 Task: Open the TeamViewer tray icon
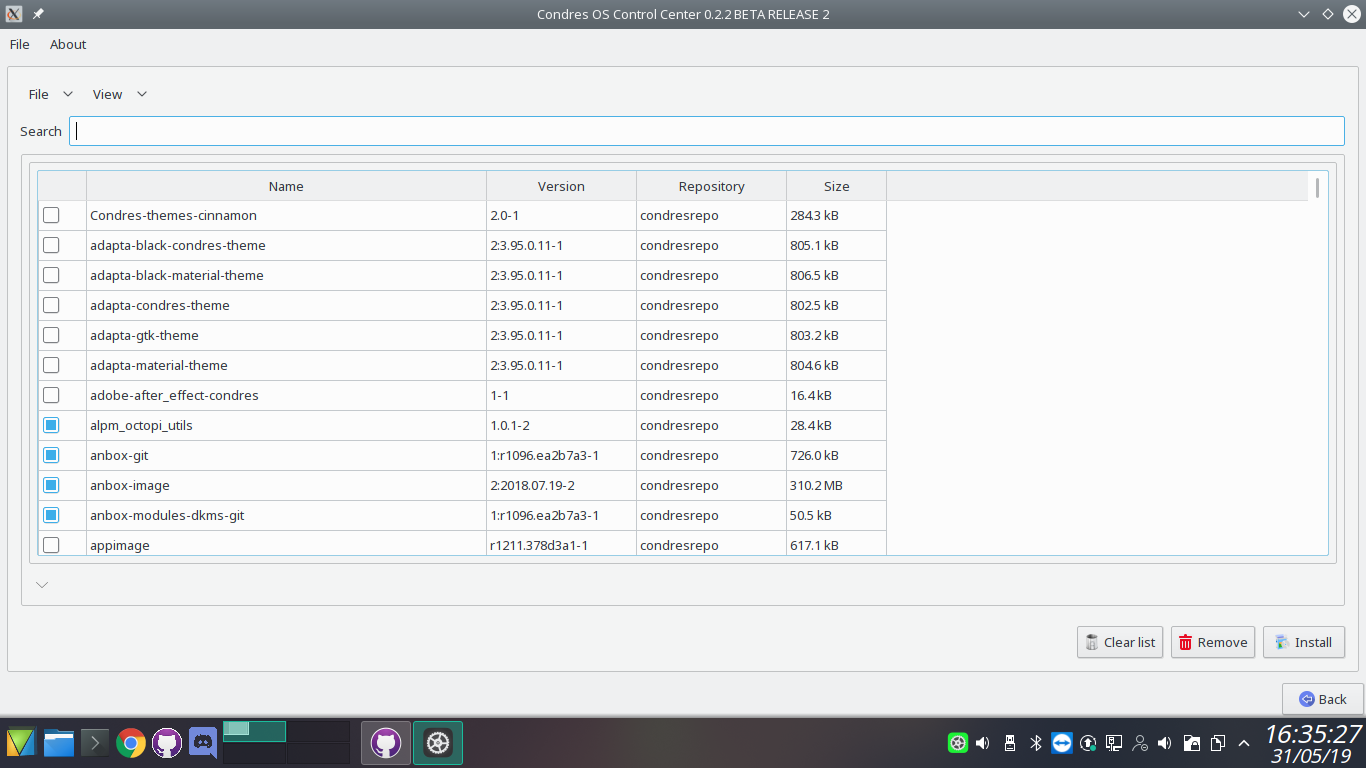coord(1062,743)
